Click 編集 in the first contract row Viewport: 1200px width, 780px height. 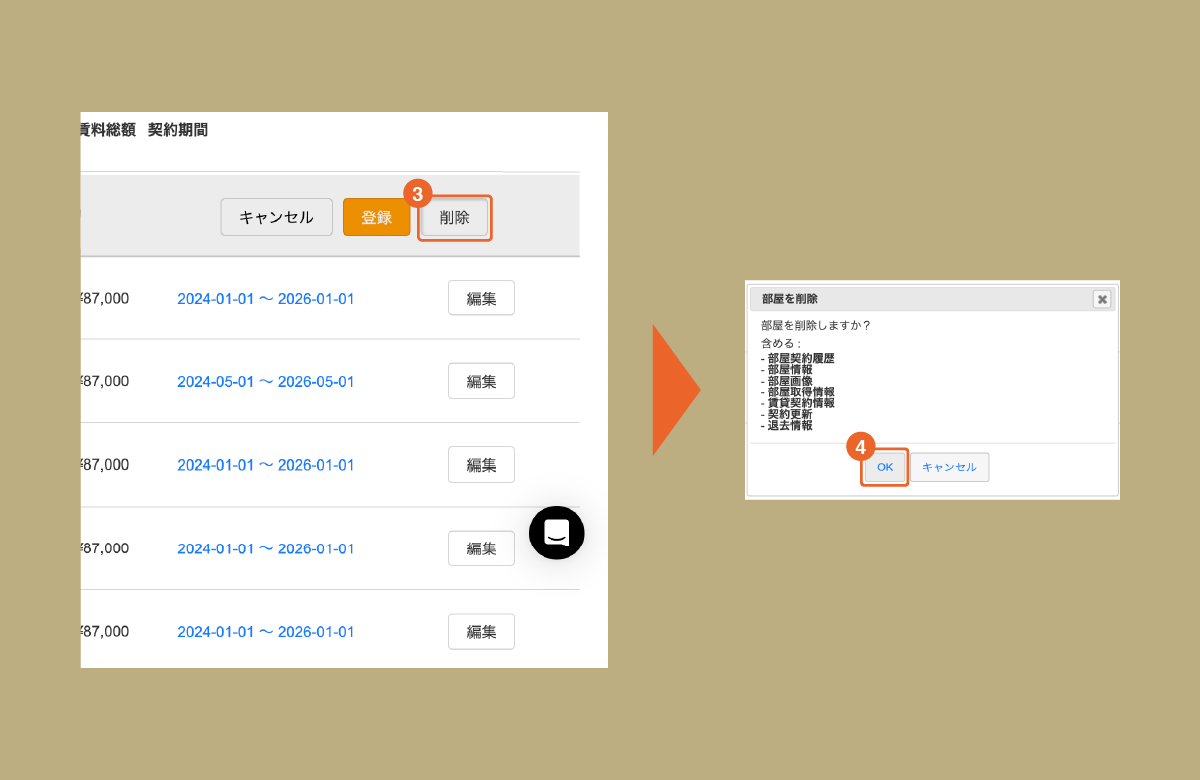point(481,298)
